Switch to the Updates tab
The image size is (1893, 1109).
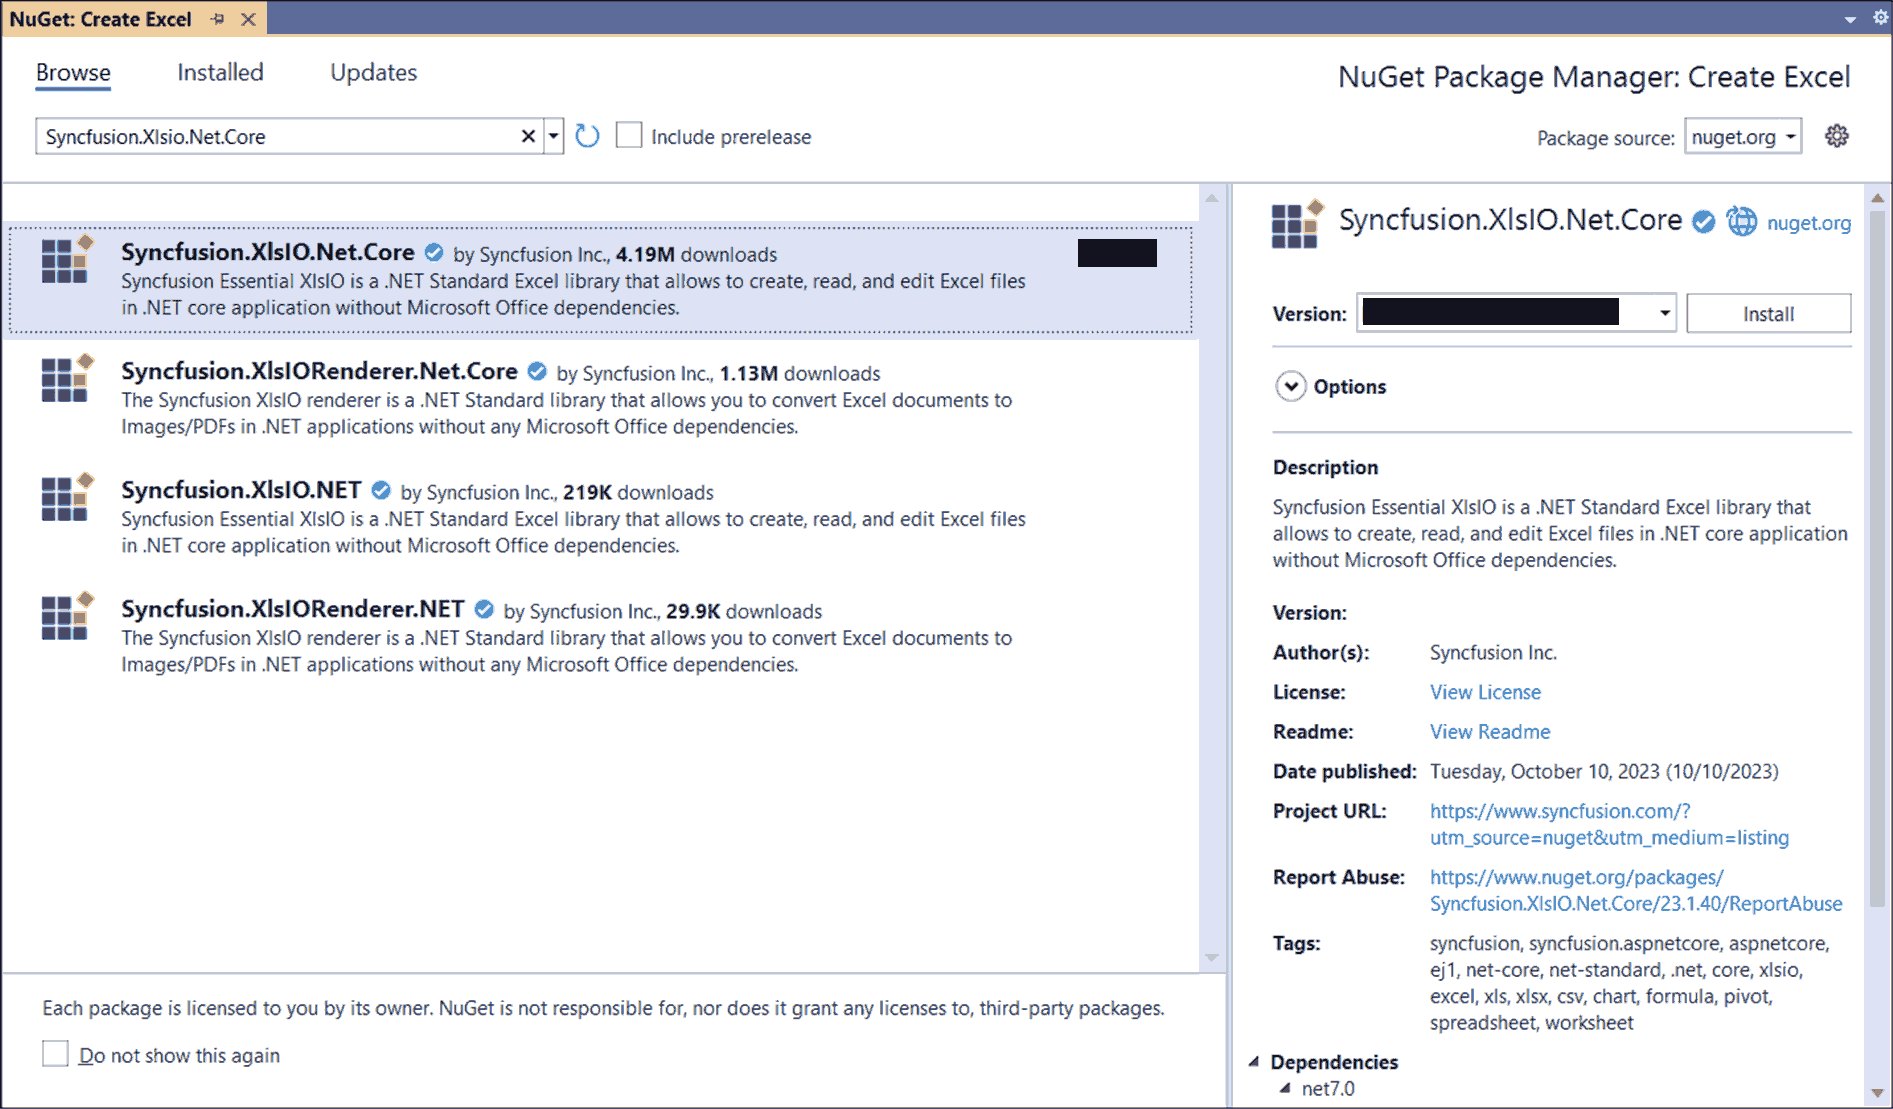[x=373, y=72]
